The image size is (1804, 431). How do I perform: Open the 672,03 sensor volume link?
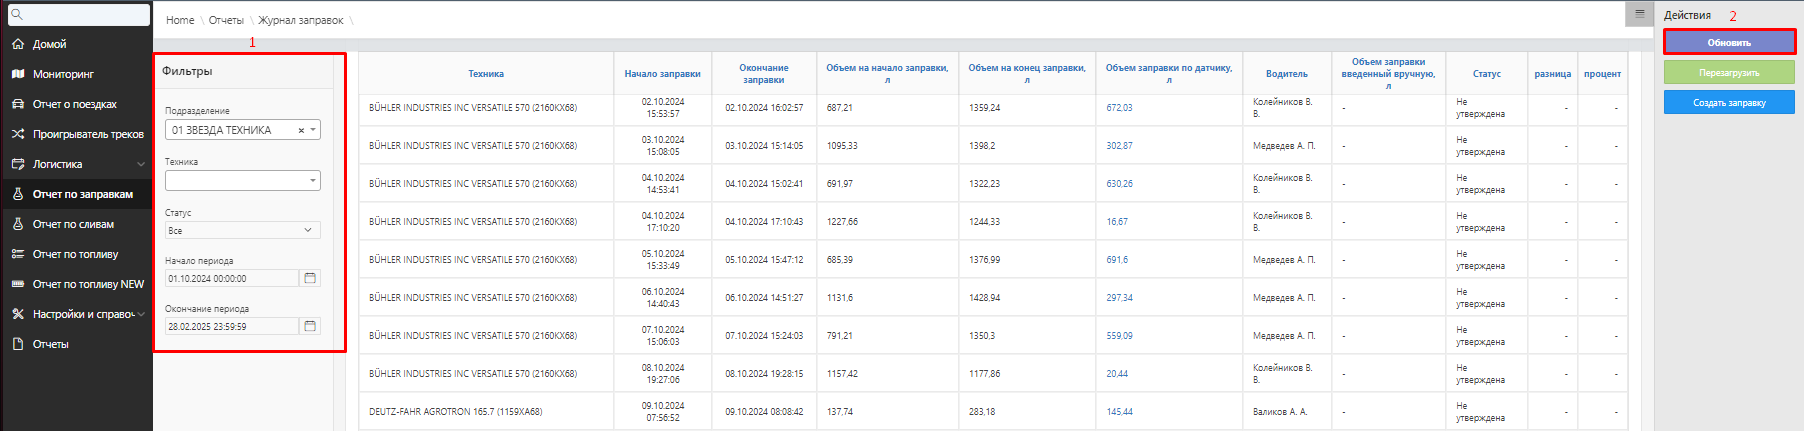1119,108
